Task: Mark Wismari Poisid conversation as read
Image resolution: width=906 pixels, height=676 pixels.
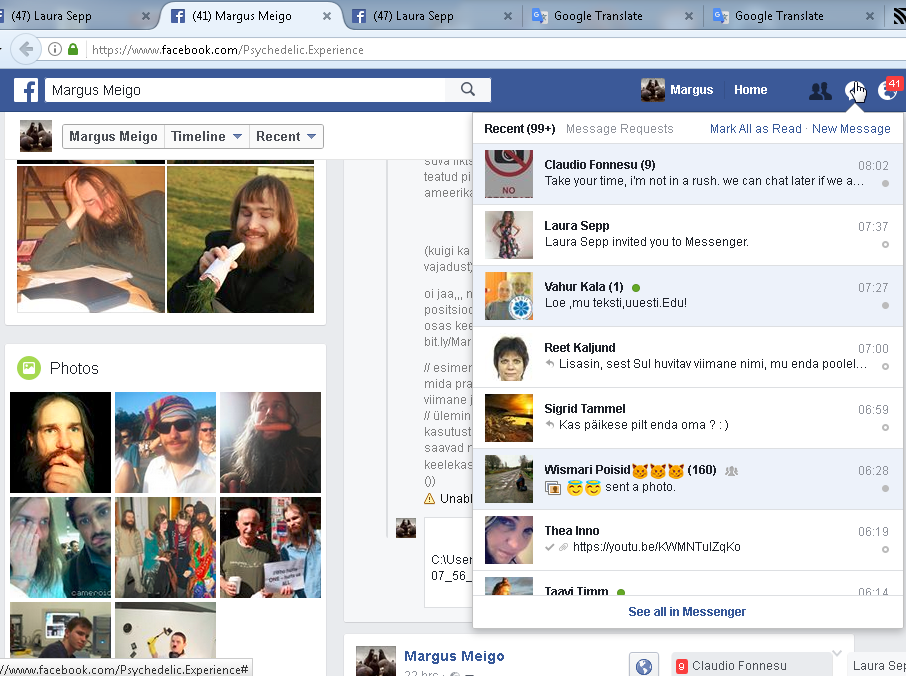Action: coord(885,489)
